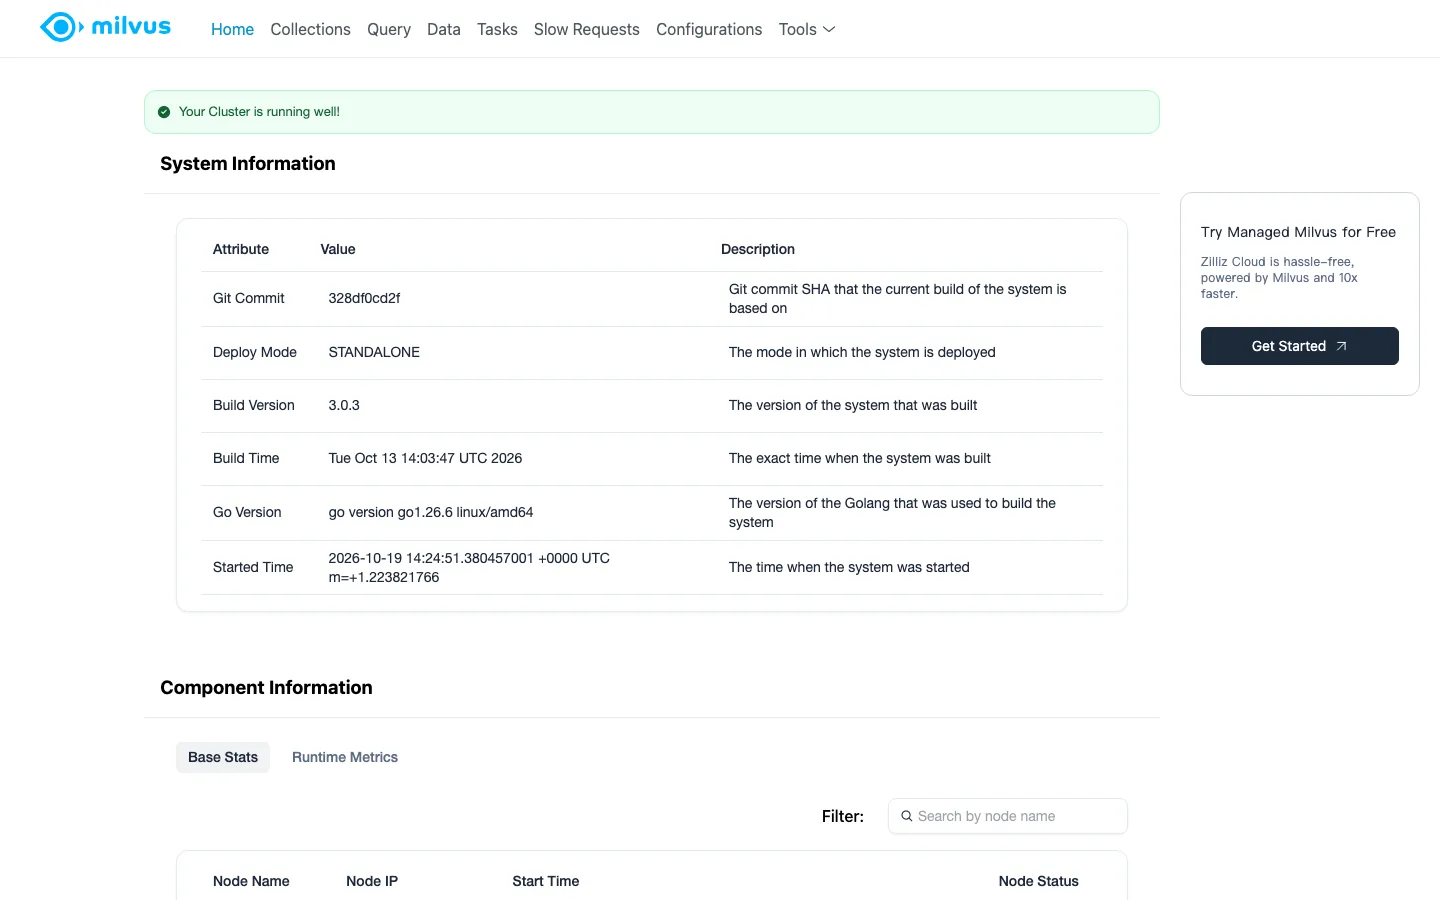Switch to the Base Stats tab

[223, 757]
